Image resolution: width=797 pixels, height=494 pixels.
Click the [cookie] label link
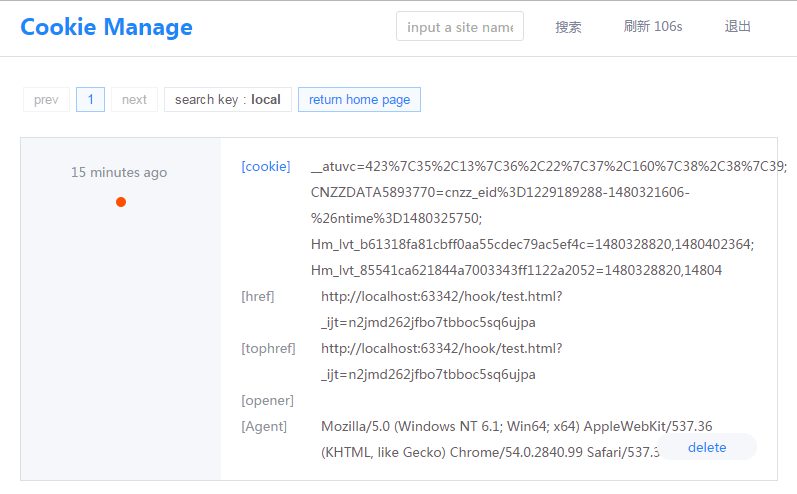click(x=266, y=166)
